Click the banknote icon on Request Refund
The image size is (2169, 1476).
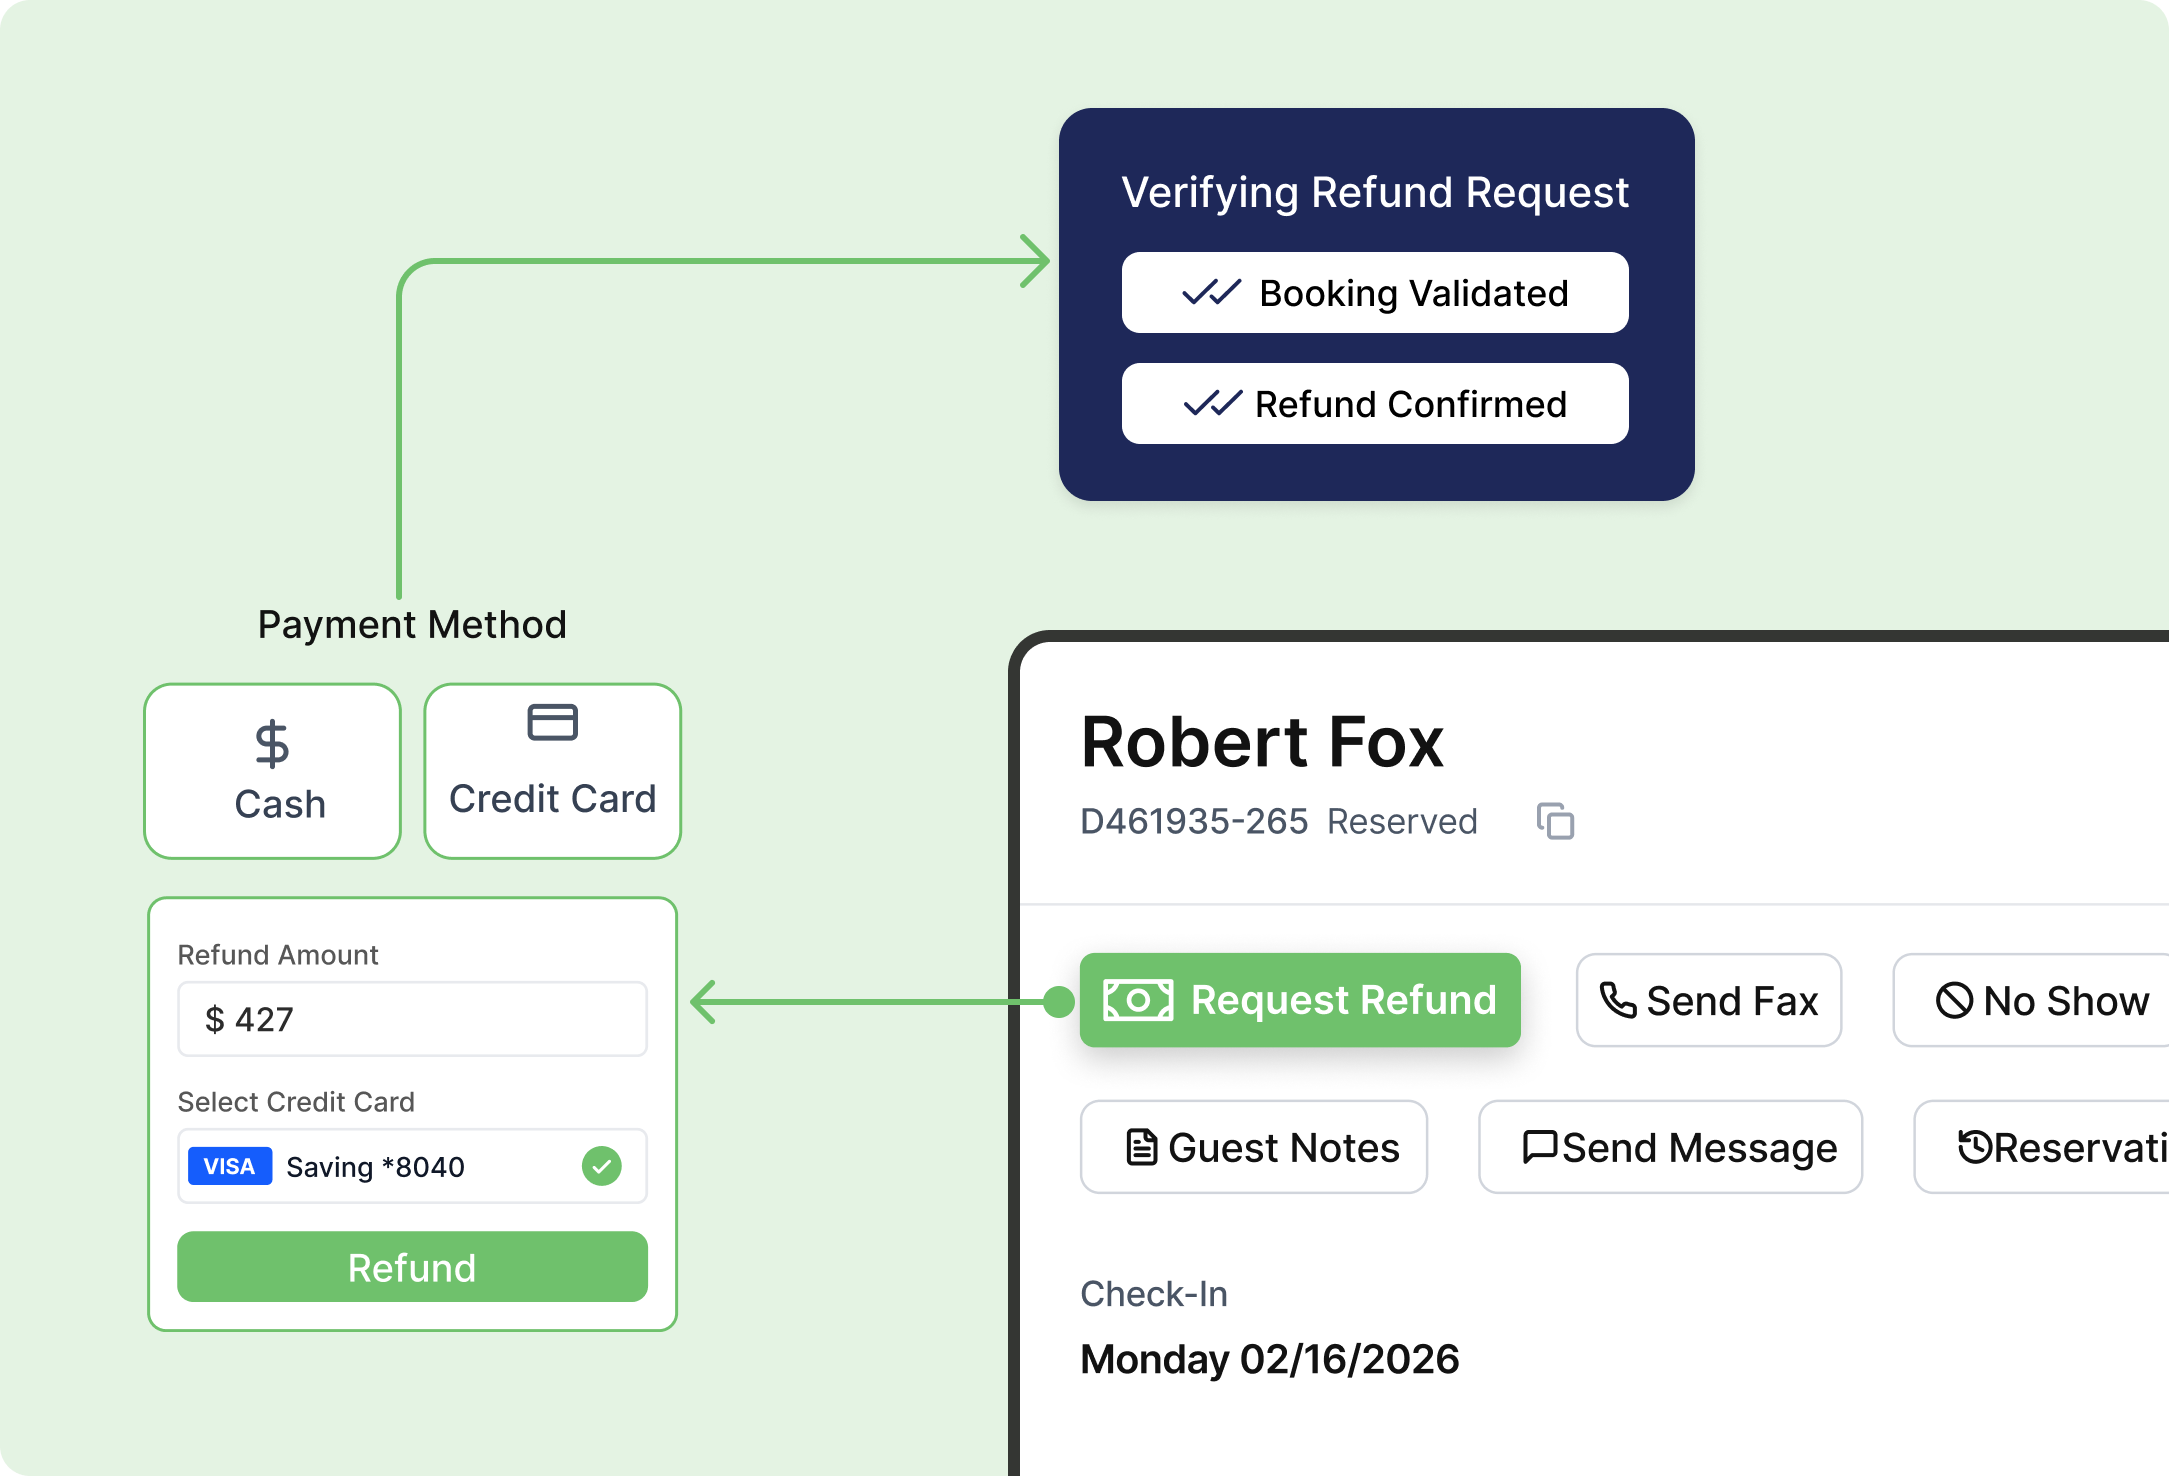[1137, 1000]
